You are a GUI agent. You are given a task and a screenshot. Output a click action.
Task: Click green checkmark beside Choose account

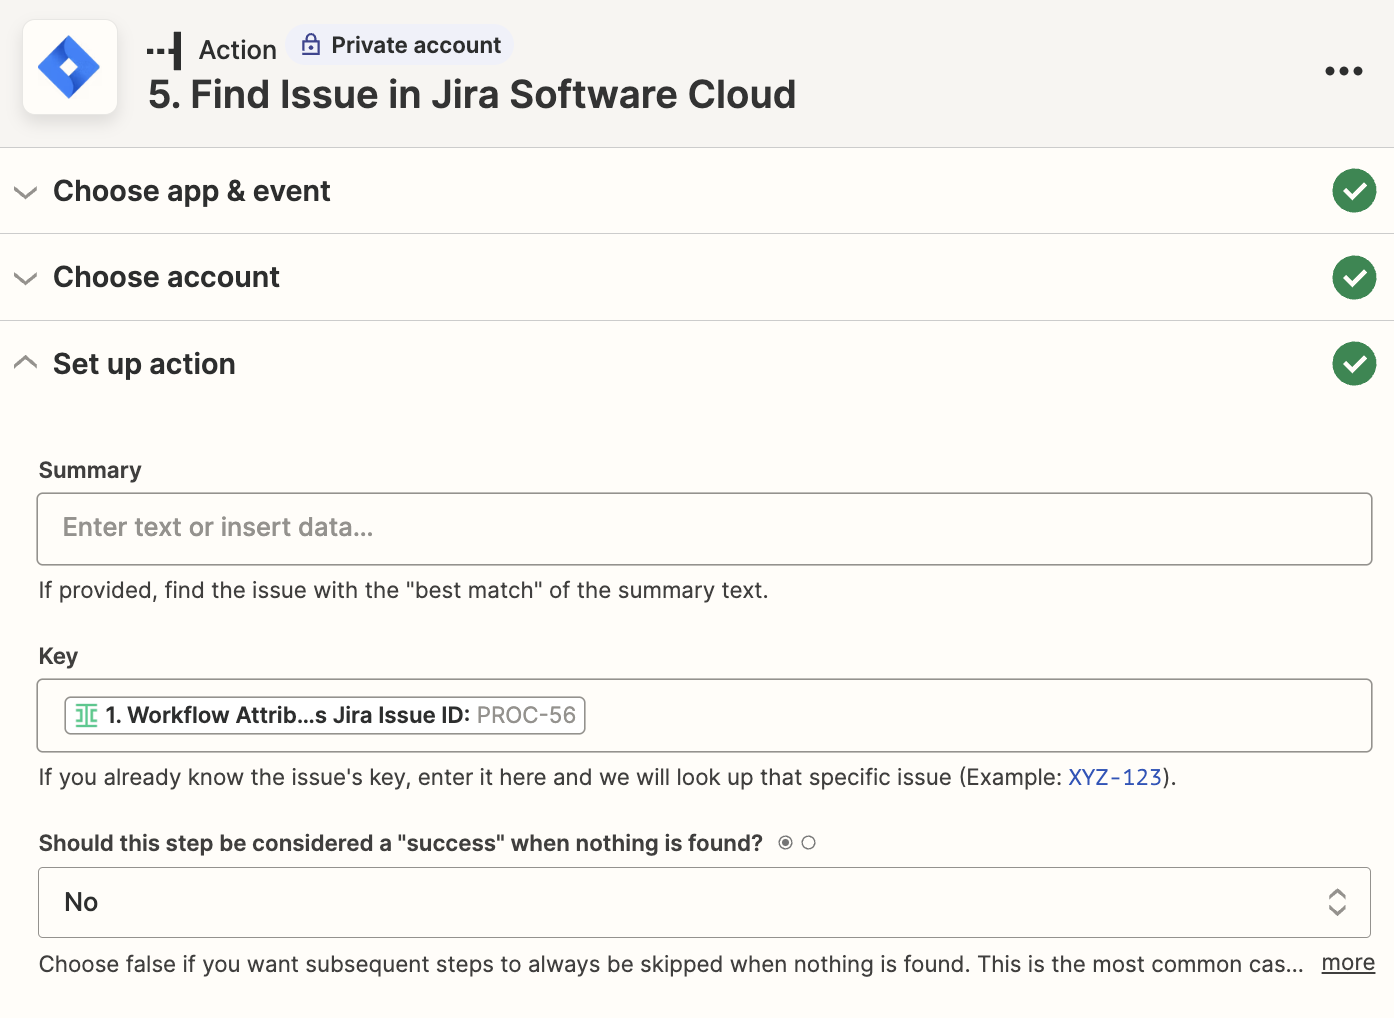[1354, 277]
